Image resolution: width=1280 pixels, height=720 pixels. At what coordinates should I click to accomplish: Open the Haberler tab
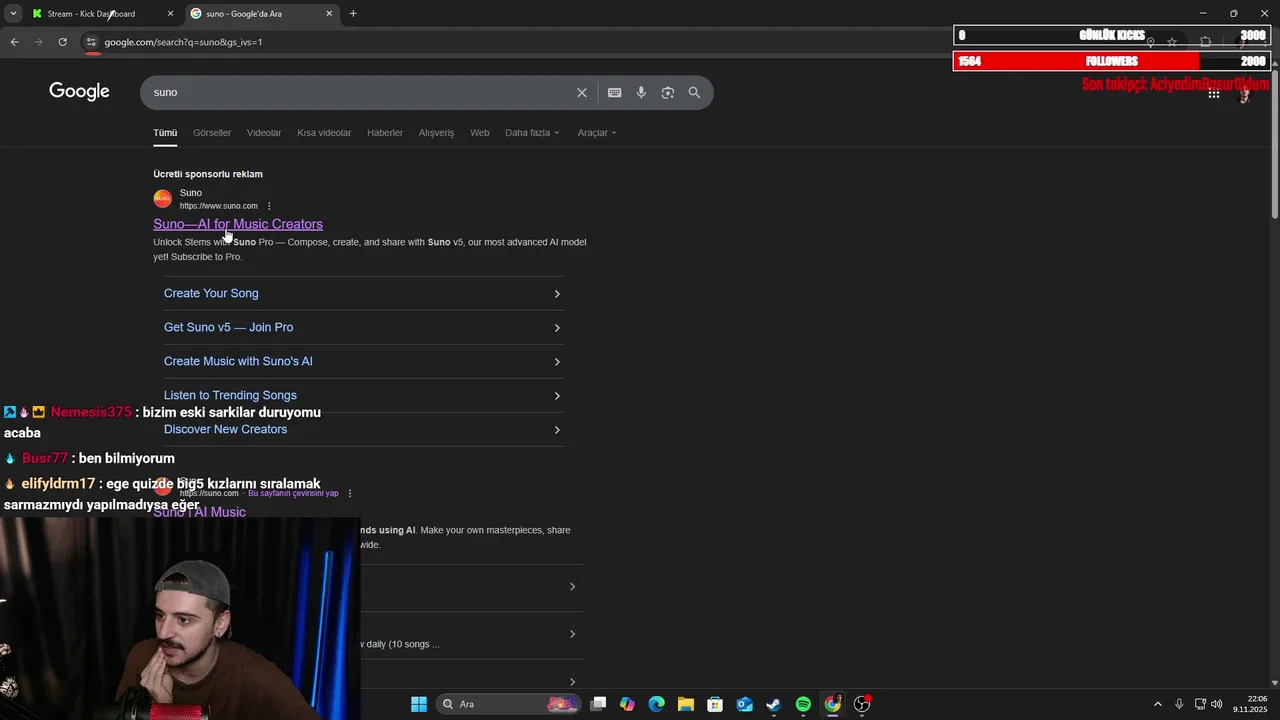385,133
